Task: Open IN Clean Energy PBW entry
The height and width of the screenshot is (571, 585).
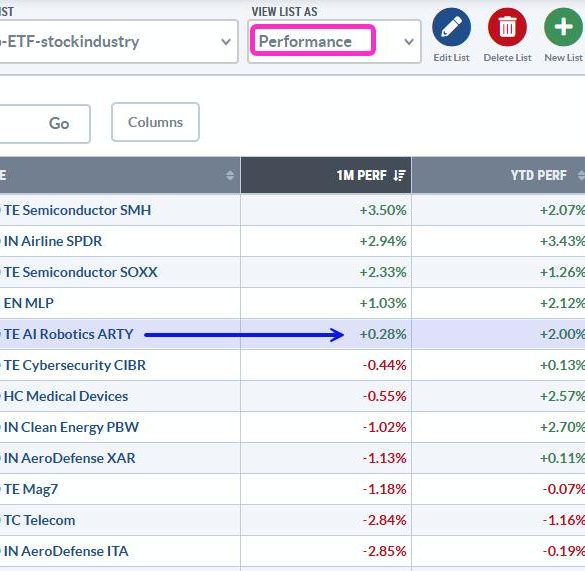Action: coord(71,427)
